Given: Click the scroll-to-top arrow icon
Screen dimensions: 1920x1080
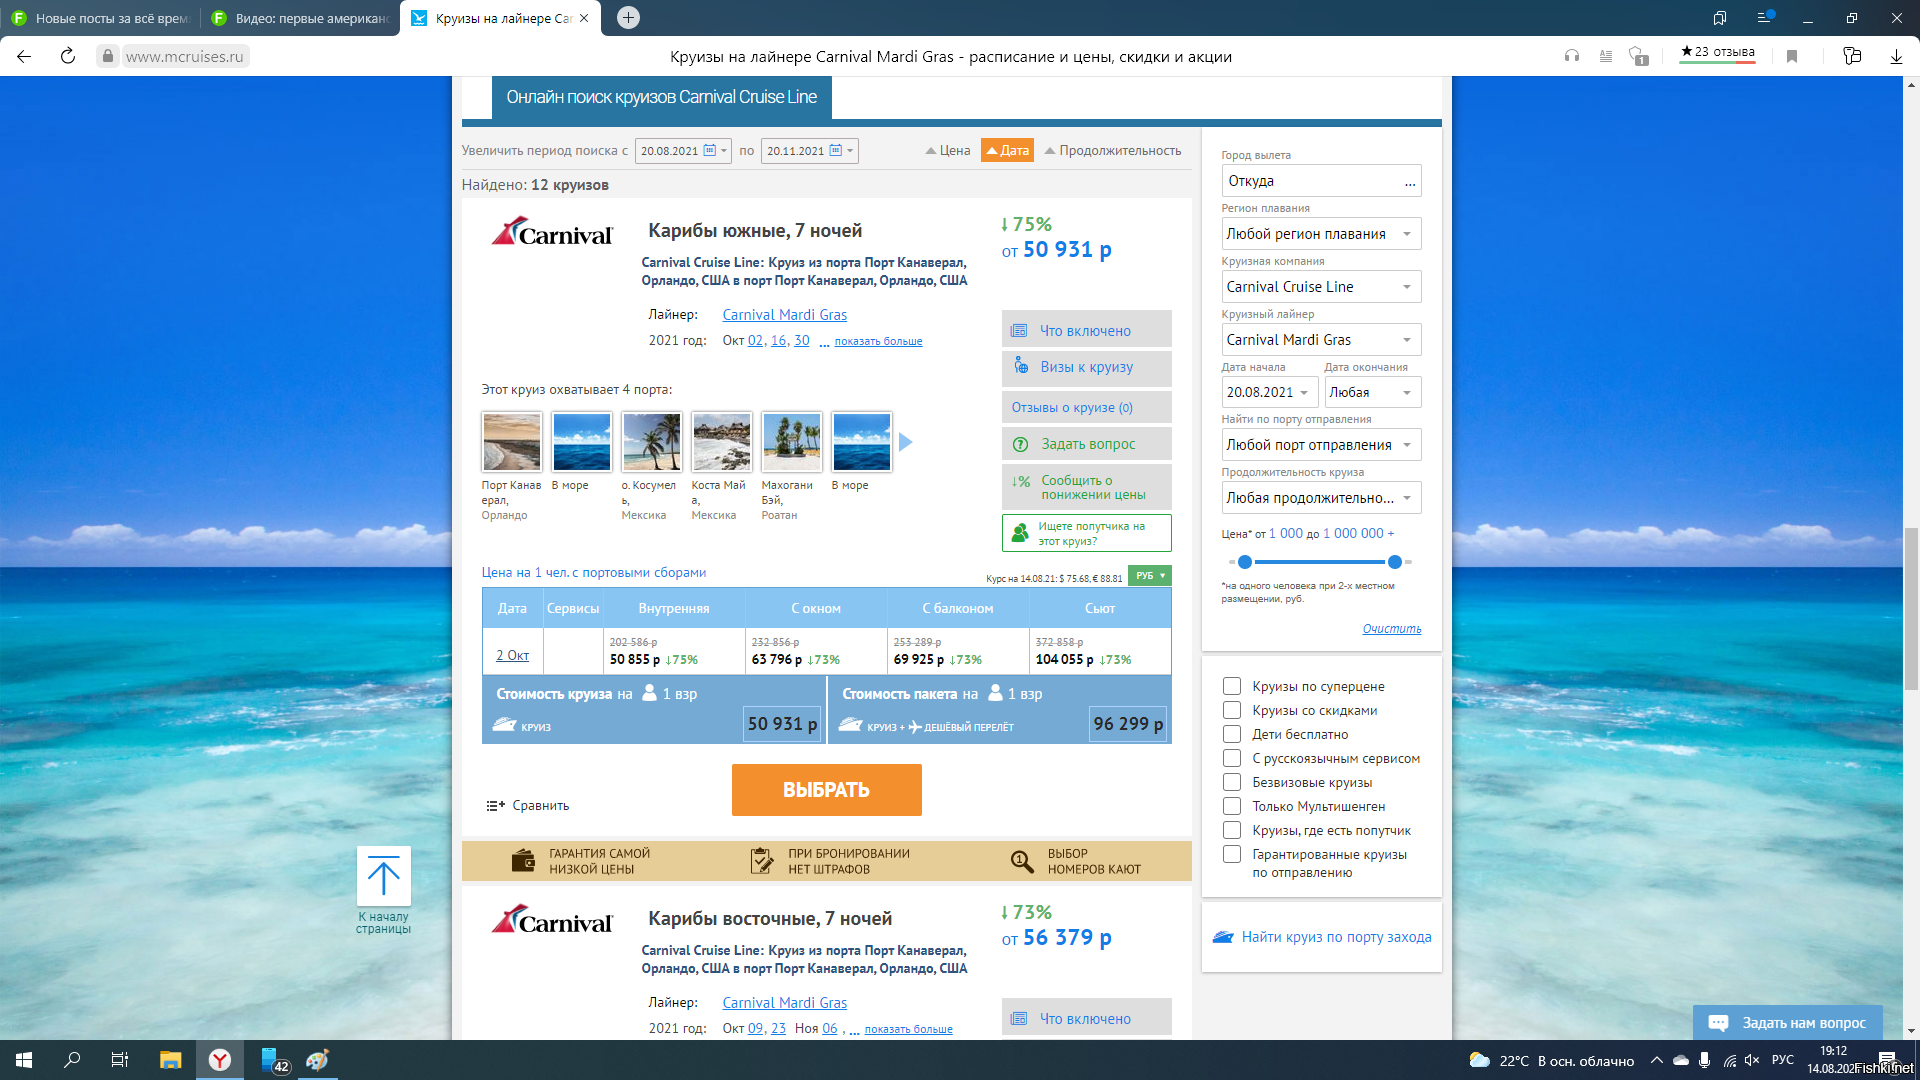Looking at the screenshot, I should pos(383,877).
